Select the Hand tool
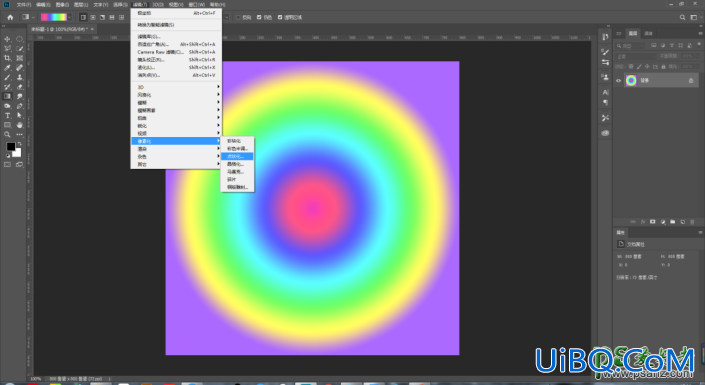The width and height of the screenshot is (705, 385). (19, 125)
